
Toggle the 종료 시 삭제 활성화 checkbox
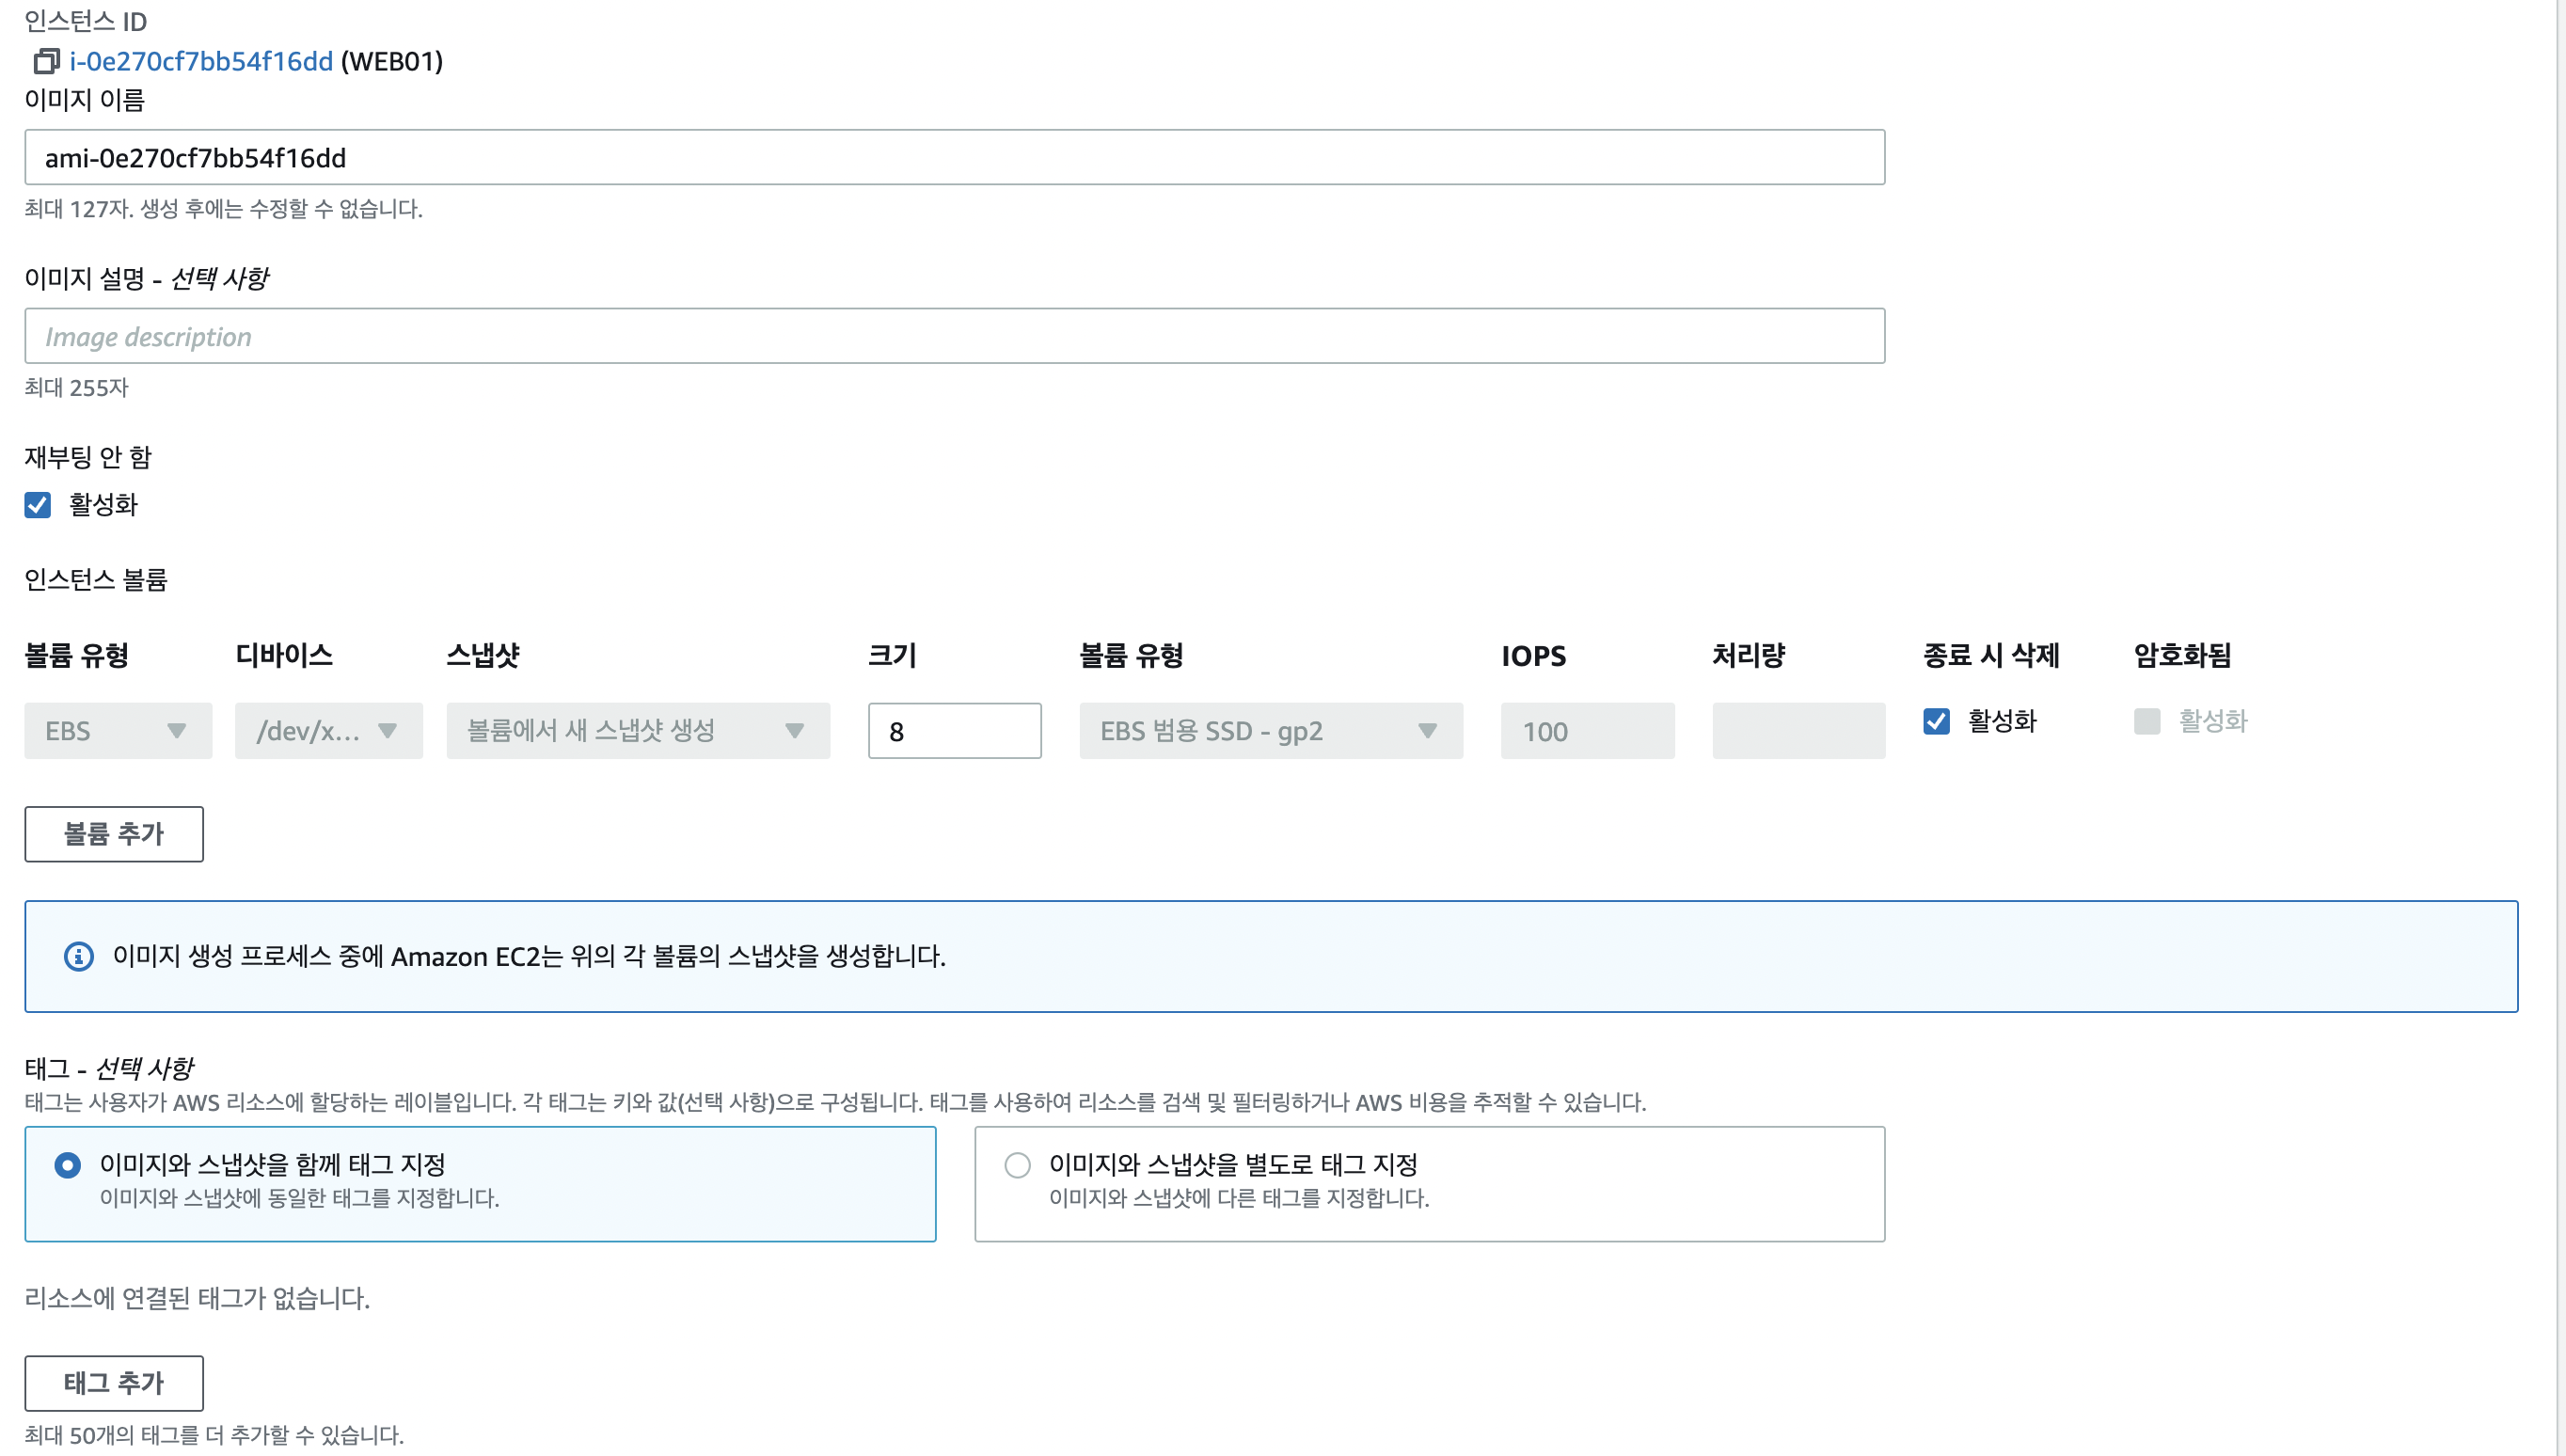click(x=1936, y=721)
